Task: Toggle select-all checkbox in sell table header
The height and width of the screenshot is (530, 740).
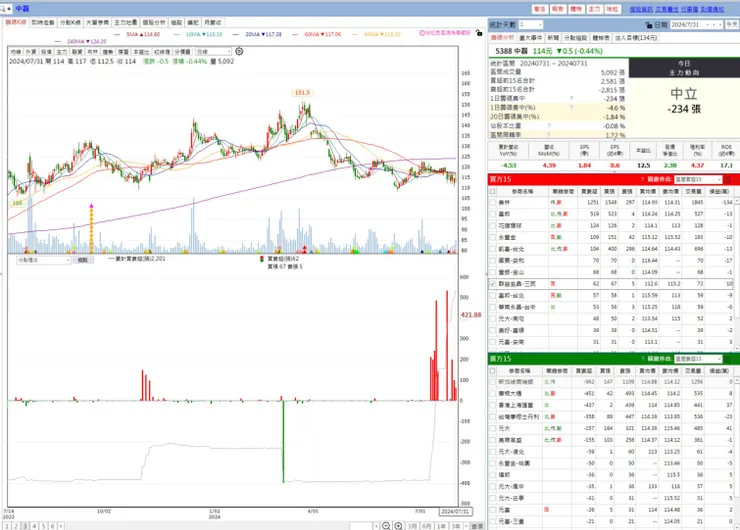Action: (x=493, y=371)
